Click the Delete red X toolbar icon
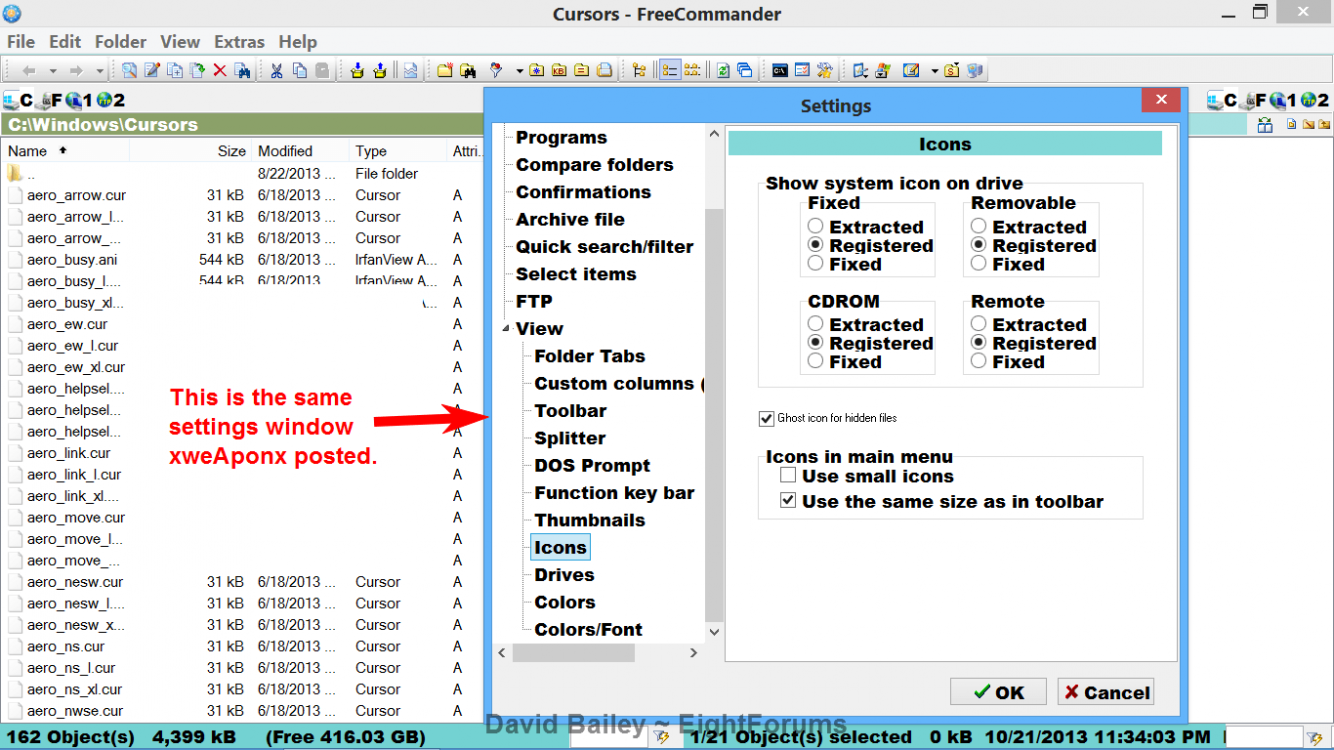Image resolution: width=1334 pixels, height=750 pixels. (220, 71)
